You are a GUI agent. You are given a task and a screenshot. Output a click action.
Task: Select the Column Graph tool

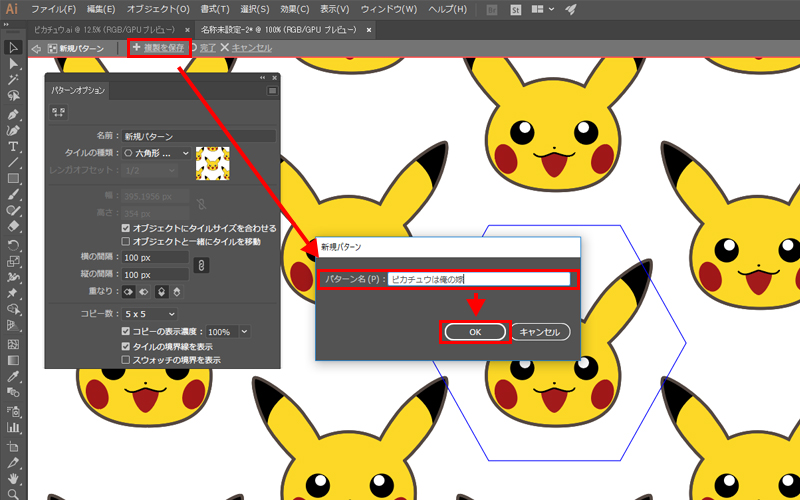pos(13,428)
